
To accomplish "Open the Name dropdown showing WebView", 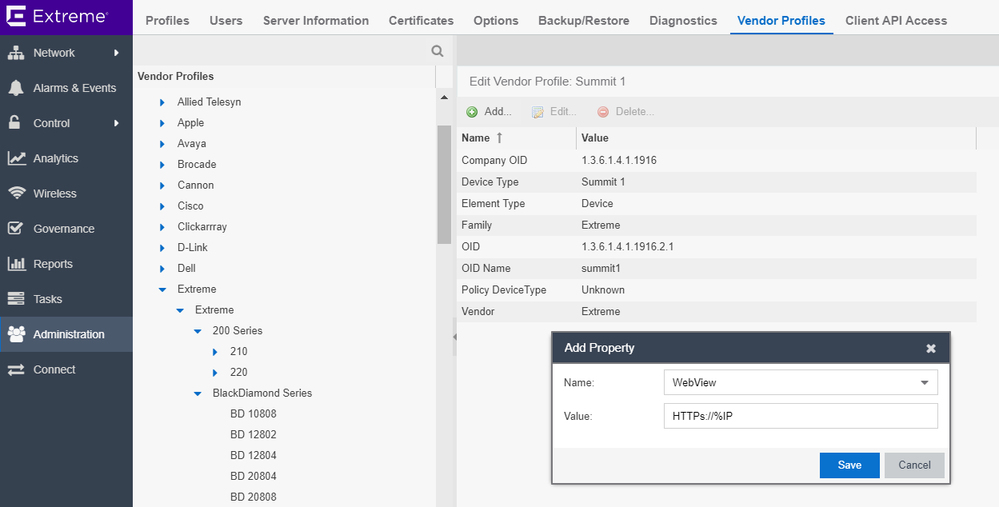I will [x=924, y=382].
